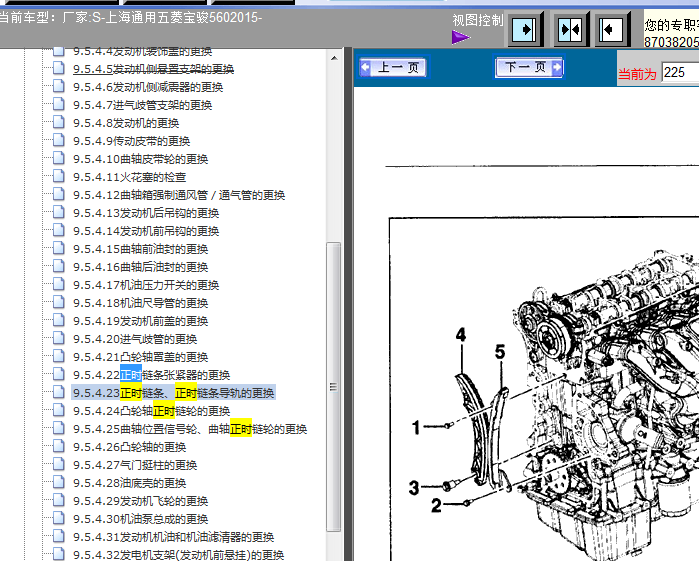Click page icon beside 9.5.4.30机油泵总成的更换
Screen dimensions: 699x561
(59, 518)
